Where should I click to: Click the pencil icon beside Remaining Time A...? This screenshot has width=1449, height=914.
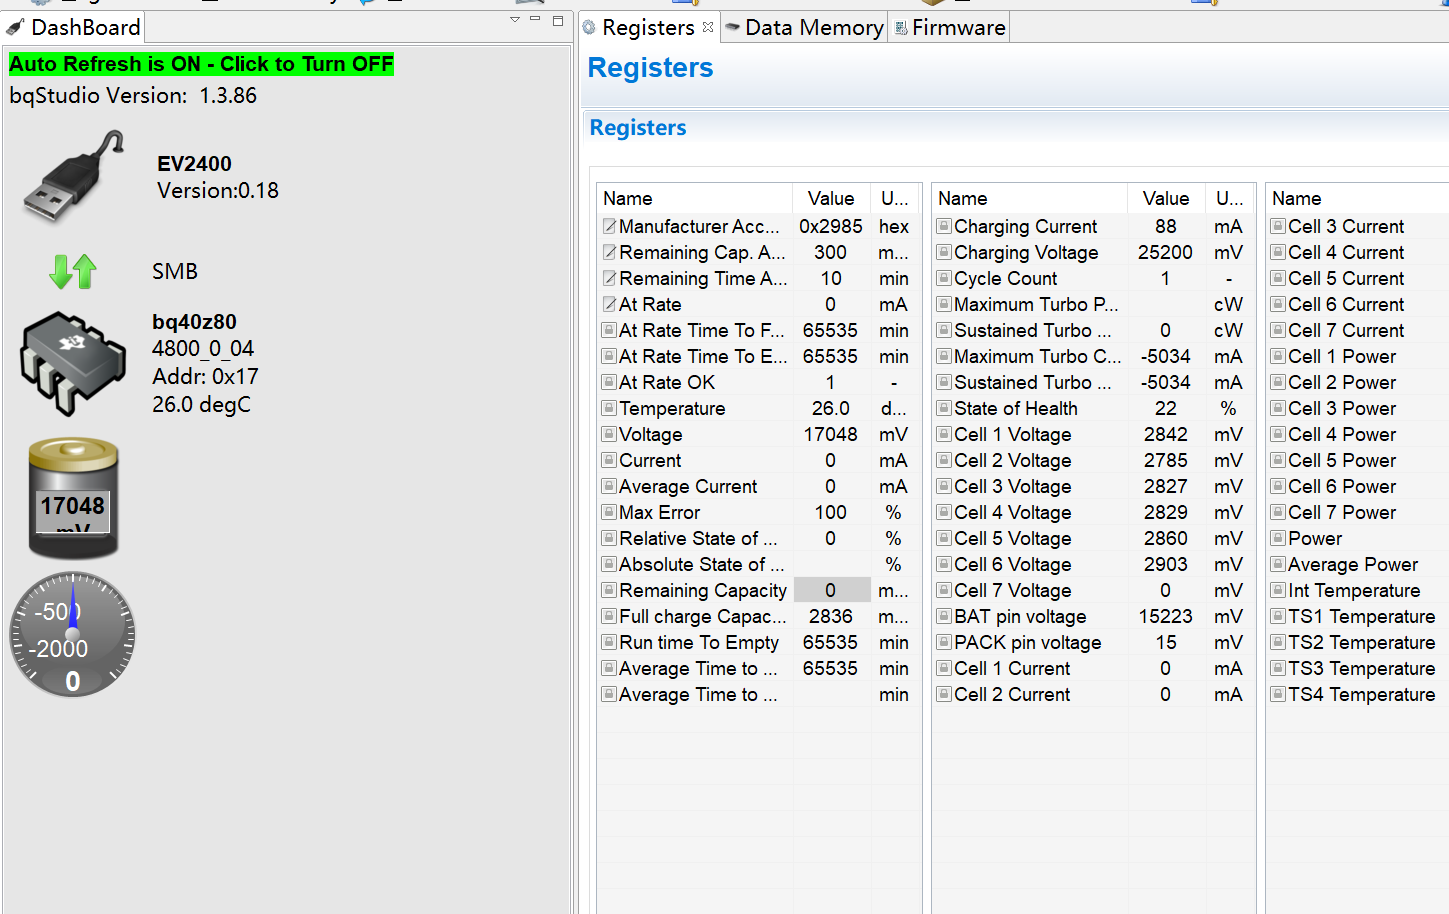pyautogui.click(x=609, y=278)
